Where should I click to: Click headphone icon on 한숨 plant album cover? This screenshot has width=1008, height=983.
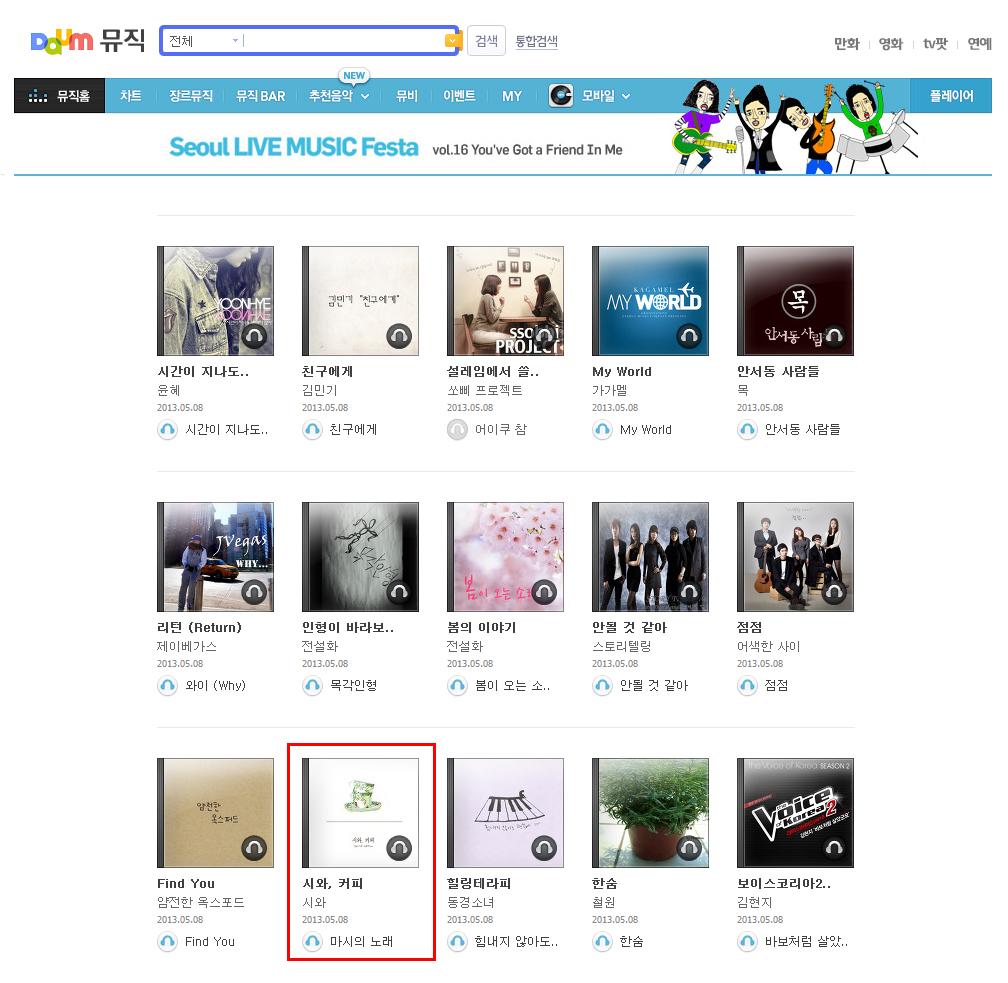click(689, 848)
